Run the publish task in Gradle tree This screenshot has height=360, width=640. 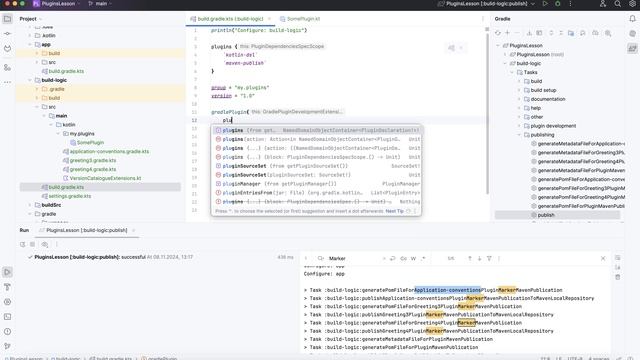[546, 215]
